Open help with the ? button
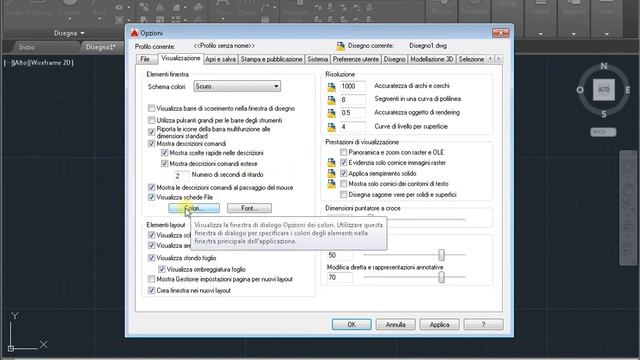 [483, 324]
